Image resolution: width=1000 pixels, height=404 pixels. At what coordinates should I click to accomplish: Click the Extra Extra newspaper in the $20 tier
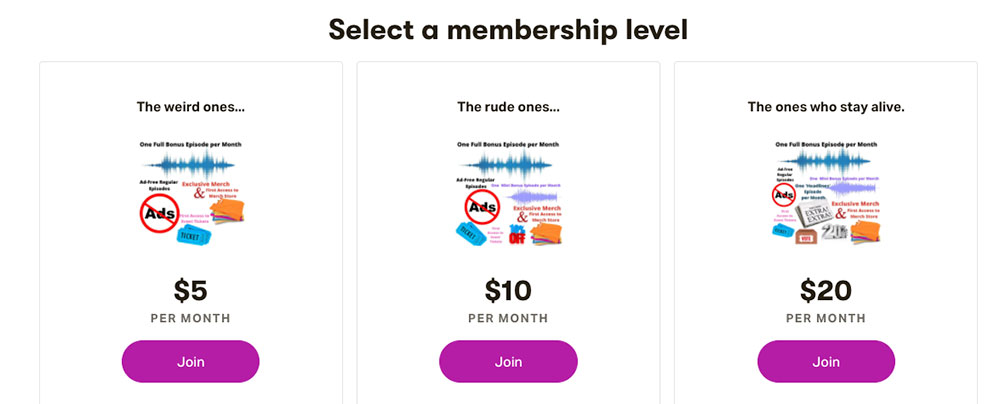click(814, 213)
